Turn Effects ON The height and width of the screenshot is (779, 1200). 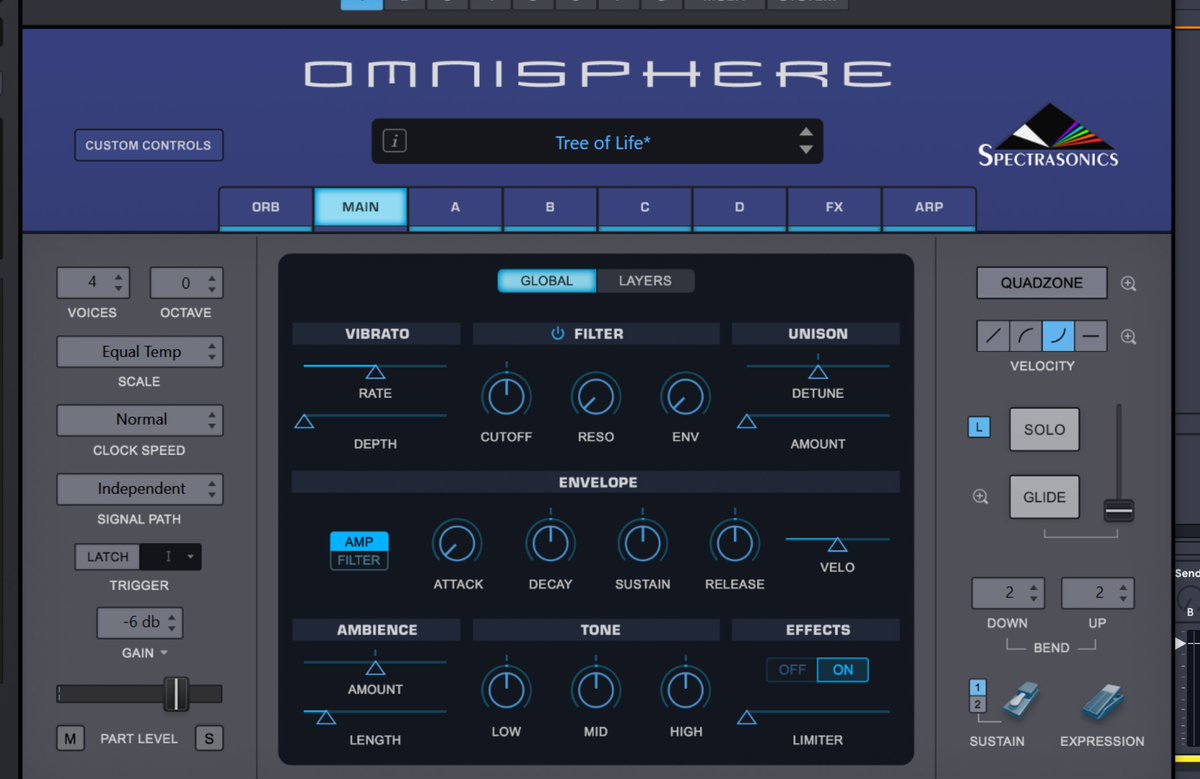[x=843, y=670]
